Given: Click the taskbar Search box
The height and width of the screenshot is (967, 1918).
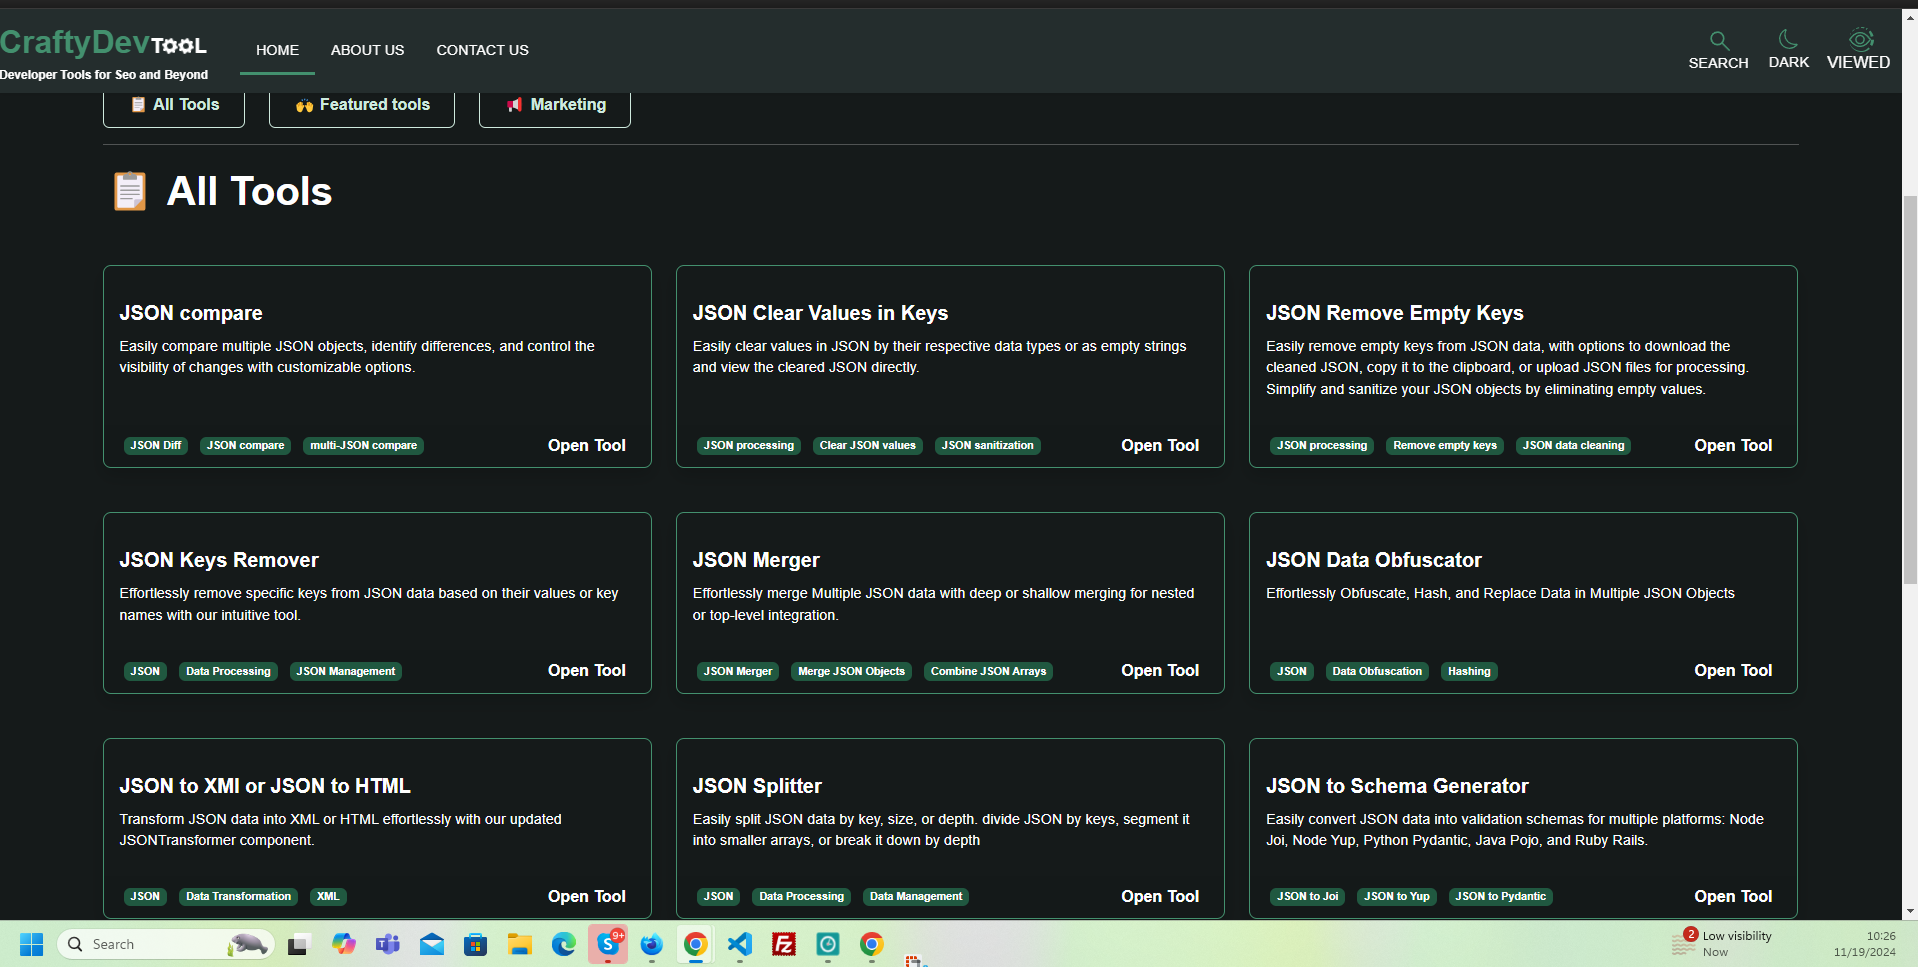Looking at the screenshot, I should pyautogui.click(x=166, y=944).
